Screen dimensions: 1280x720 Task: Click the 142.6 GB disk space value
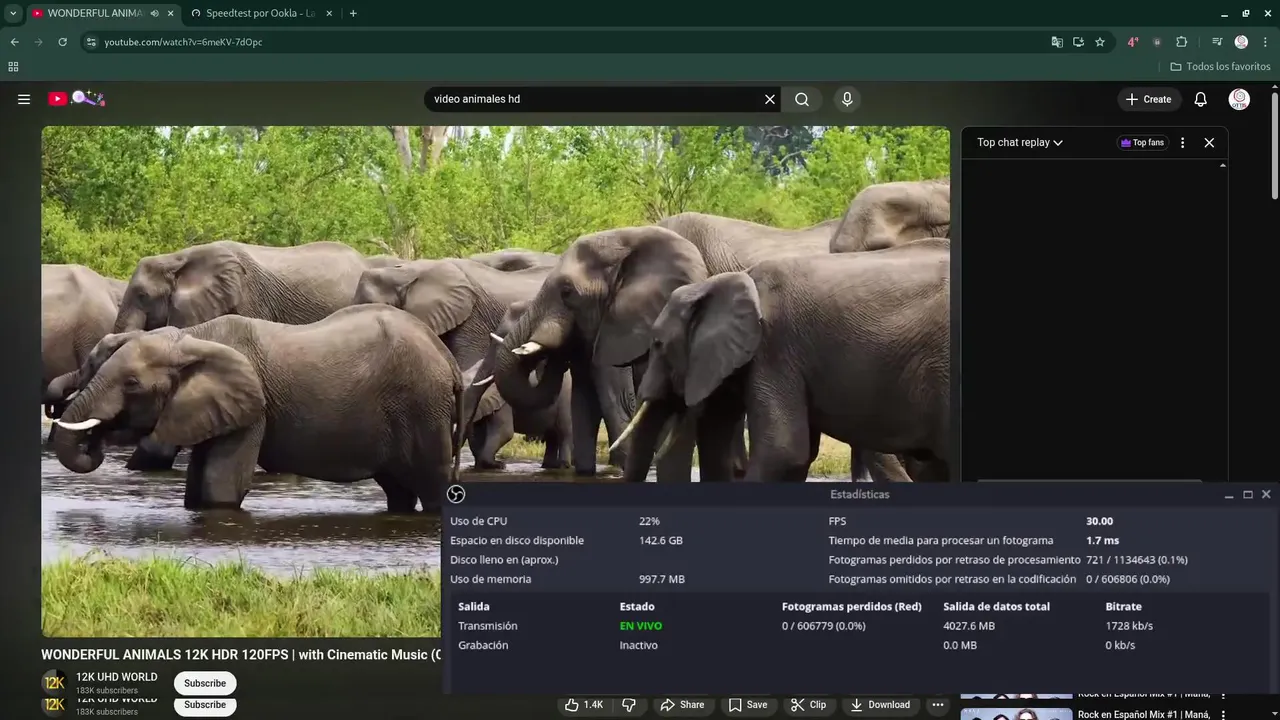(x=661, y=540)
